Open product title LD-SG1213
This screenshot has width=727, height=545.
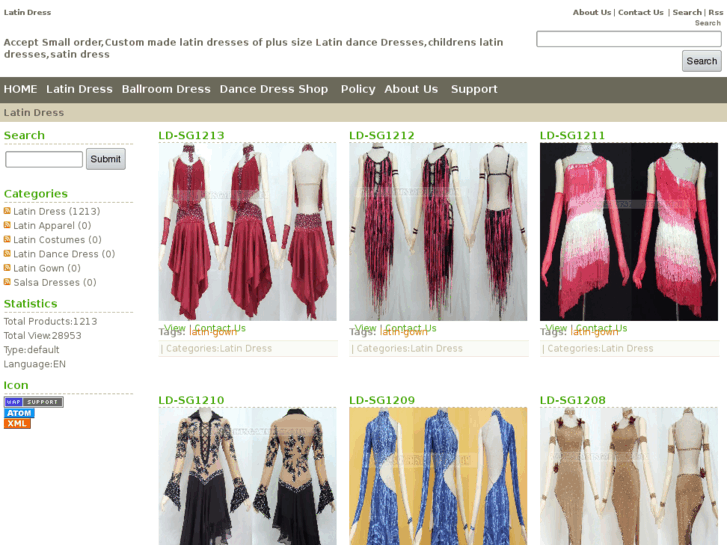click(191, 135)
